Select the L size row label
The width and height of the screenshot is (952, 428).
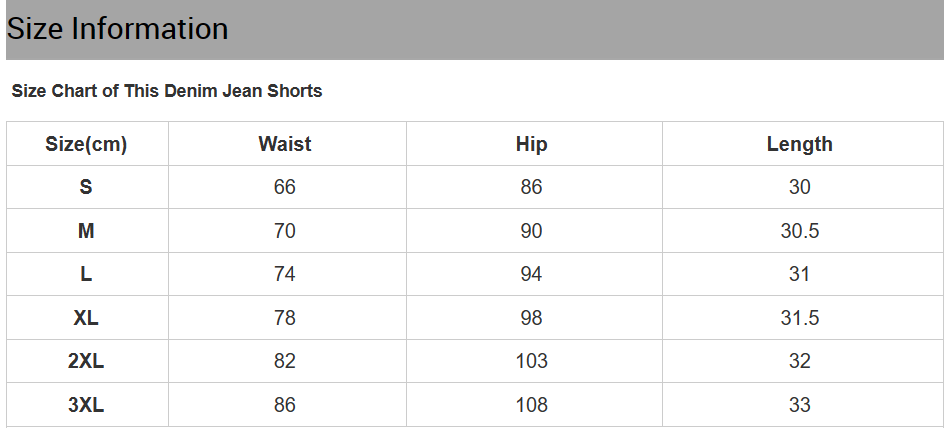pos(86,274)
